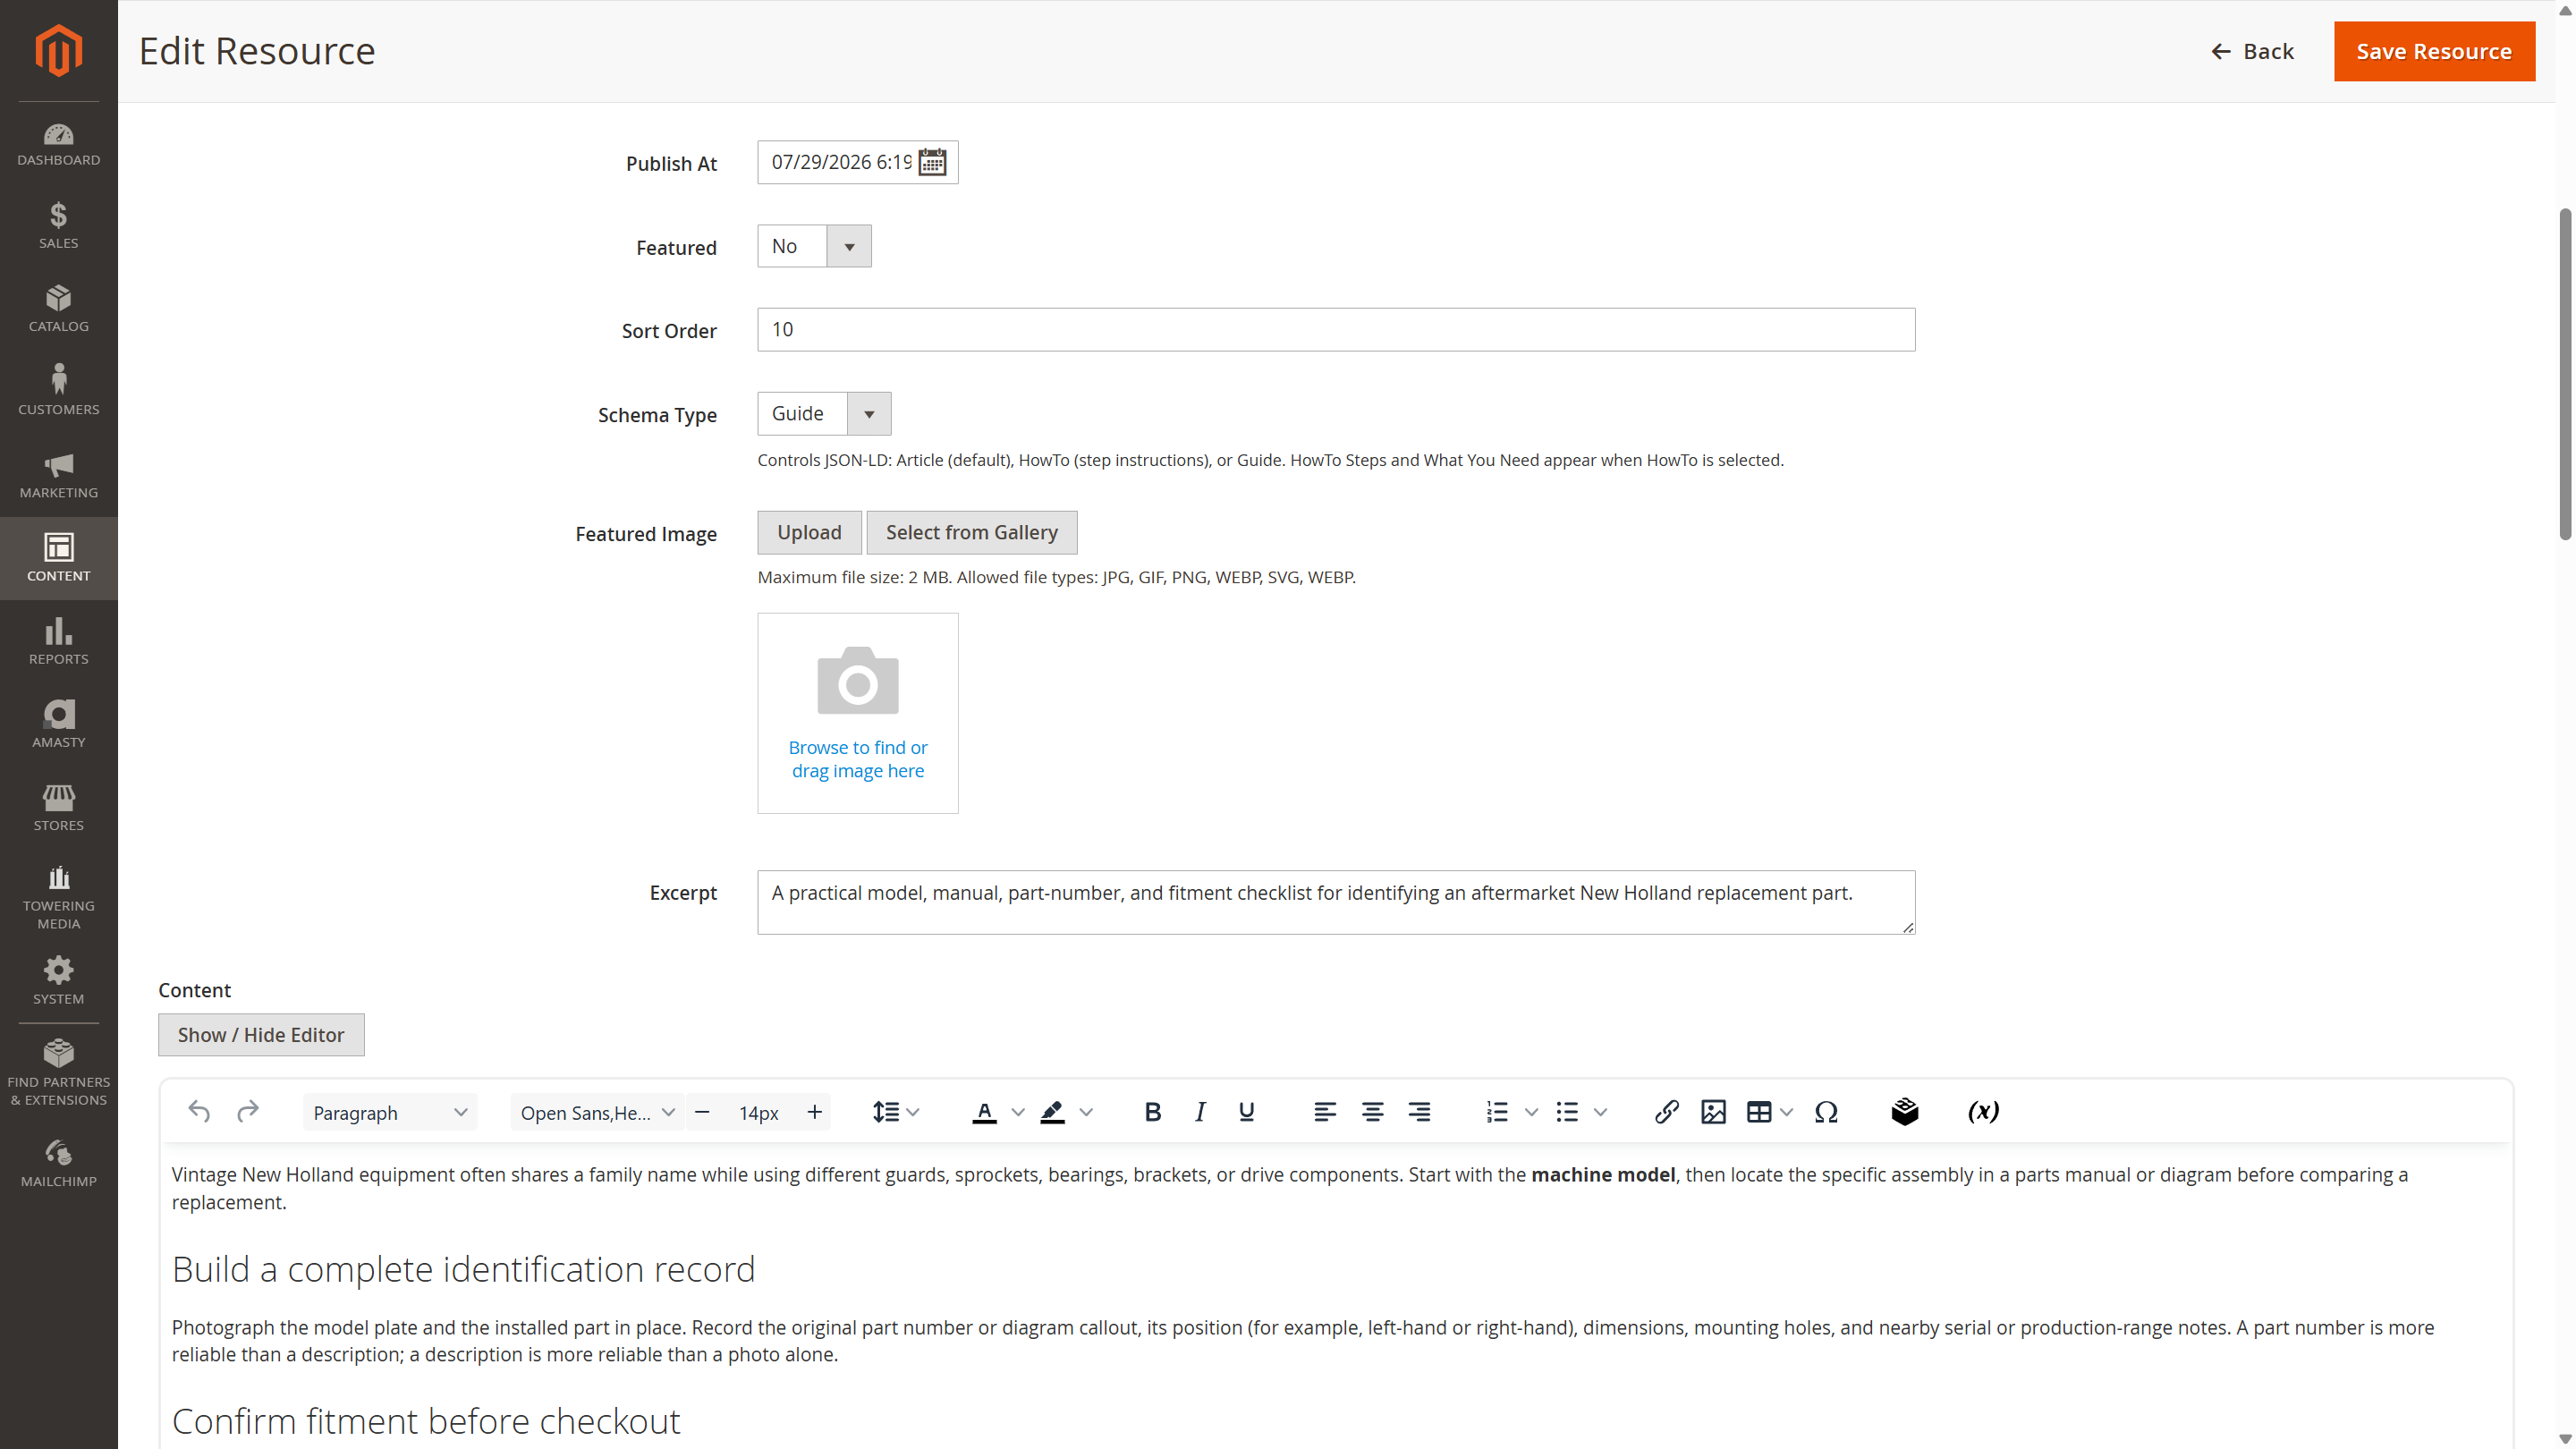Viewport: 2576px width, 1449px height.
Task: Open the Dashboard sidebar menu
Action: 58,144
